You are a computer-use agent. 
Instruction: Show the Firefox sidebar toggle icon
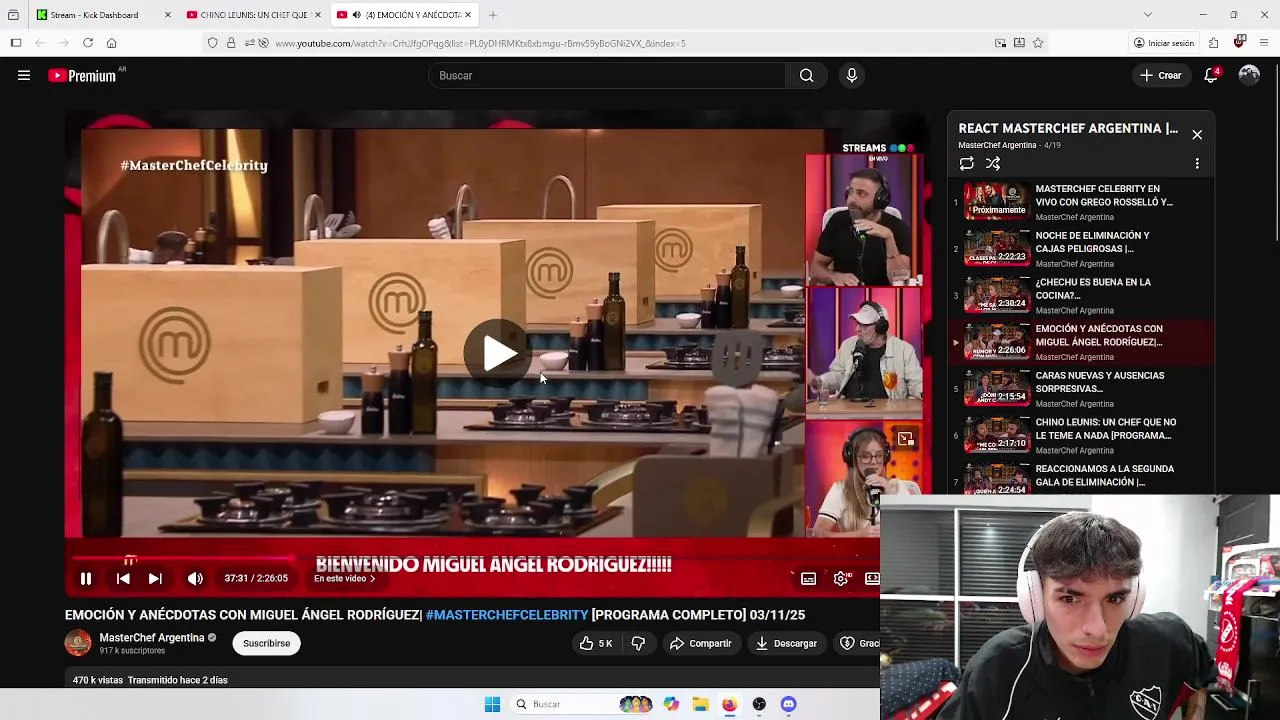[16, 43]
